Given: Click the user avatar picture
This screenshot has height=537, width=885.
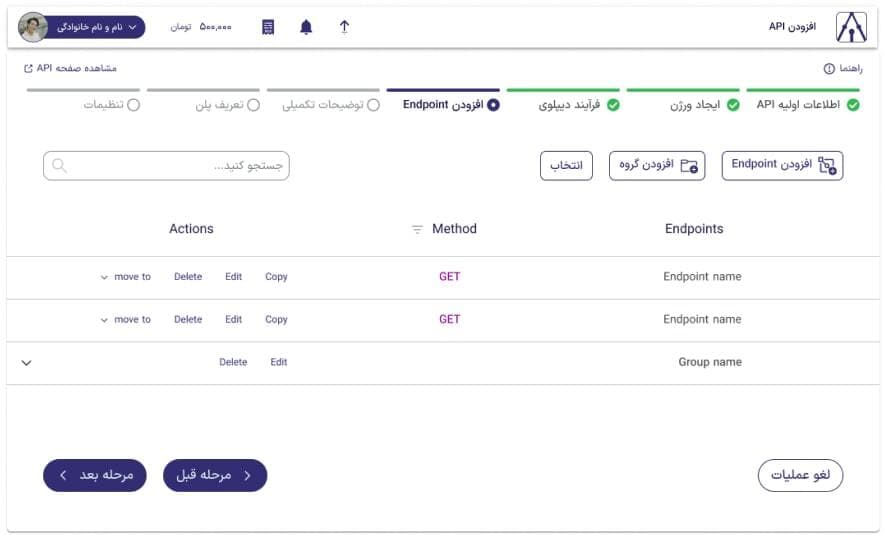Looking at the screenshot, I should 33,27.
